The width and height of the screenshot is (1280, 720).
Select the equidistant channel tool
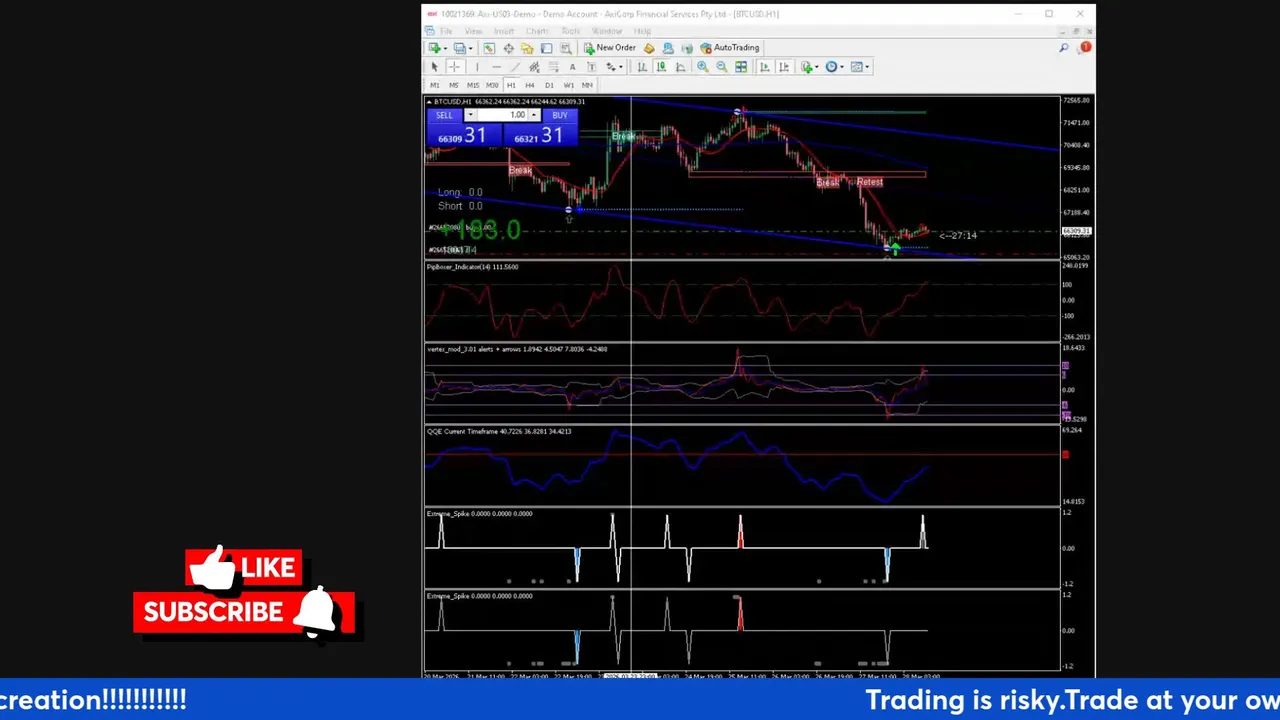tap(534, 67)
